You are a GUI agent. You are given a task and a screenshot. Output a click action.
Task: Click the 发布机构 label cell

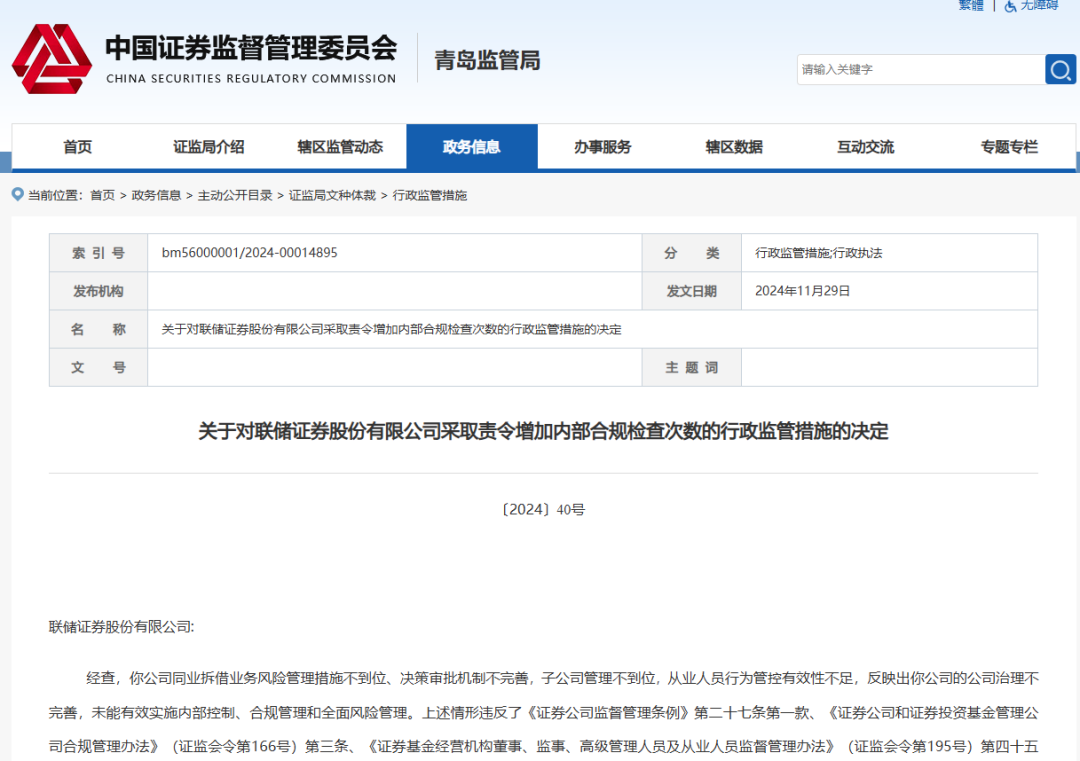[x=98, y=291]
